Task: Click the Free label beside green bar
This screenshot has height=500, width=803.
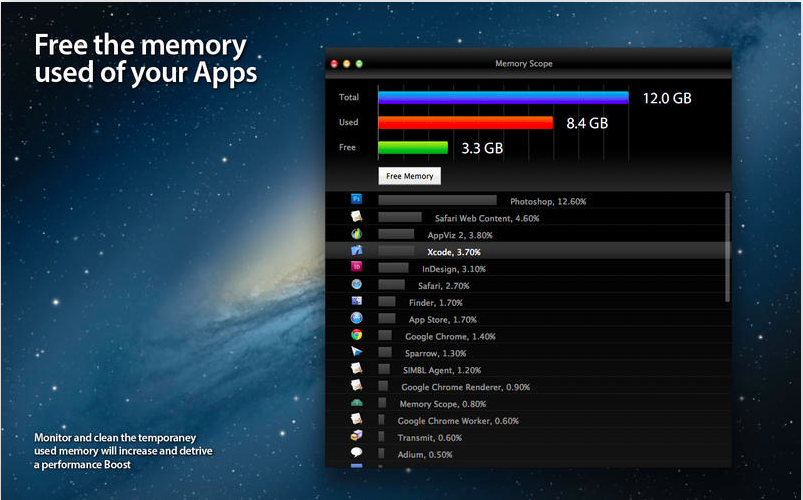Action: tap(347, 148)
